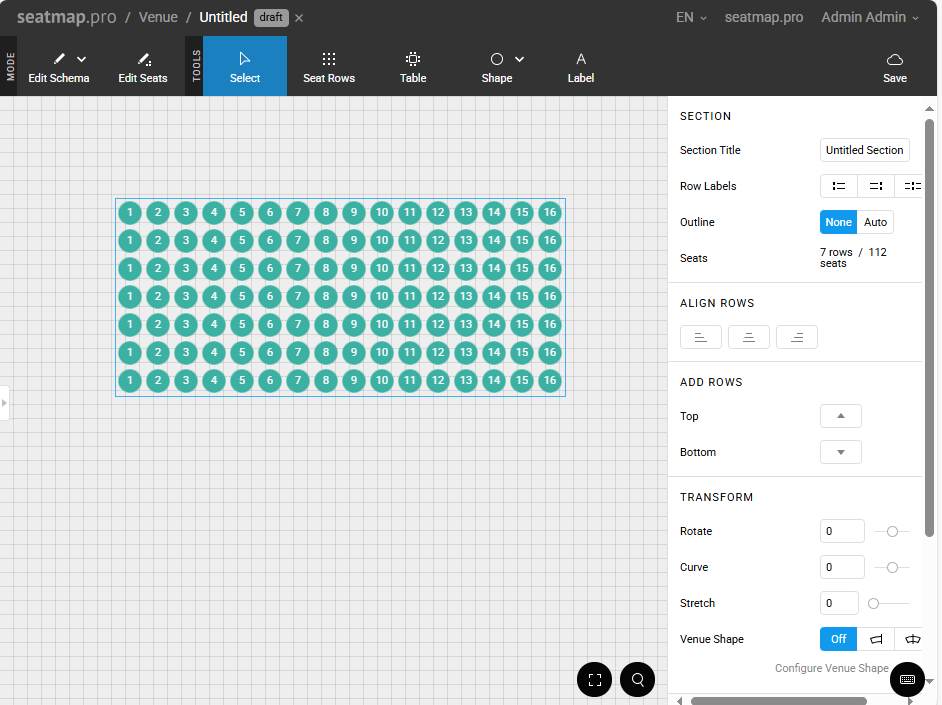Open the EN language dropdown

click(691, 17)
